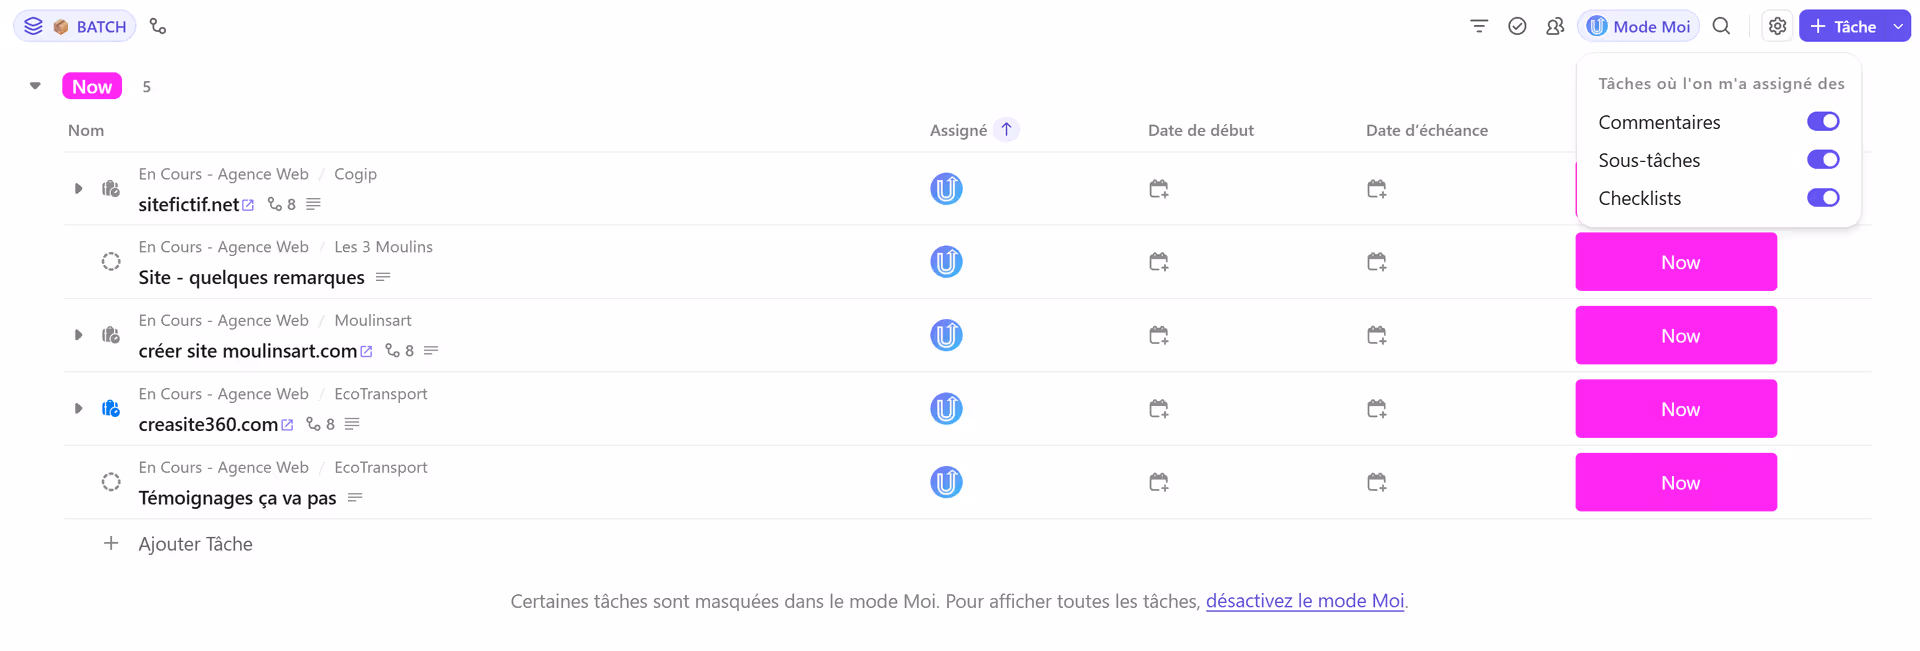This screenshot has width=1920, height=651.
Task: Click the show closed tasks check icon
Action: pyautogui.click(x=1517, y=26)
